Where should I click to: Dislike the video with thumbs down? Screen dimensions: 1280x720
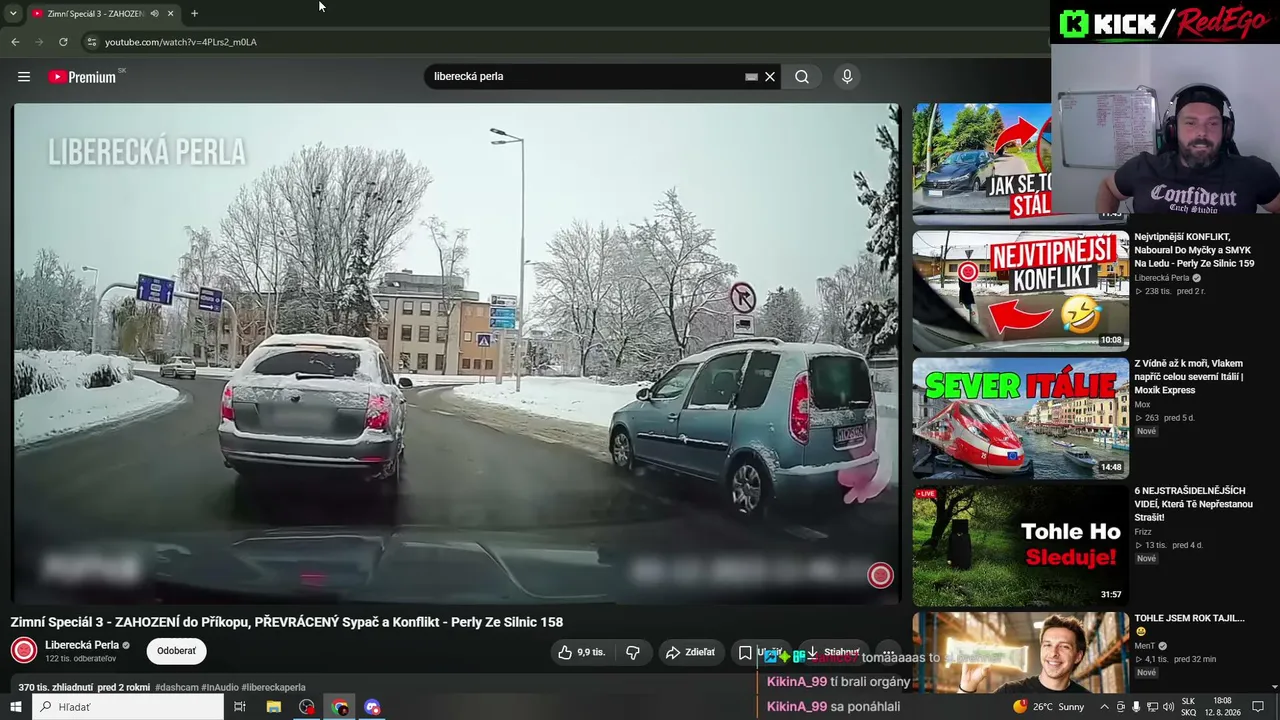[x=633, y=652]
